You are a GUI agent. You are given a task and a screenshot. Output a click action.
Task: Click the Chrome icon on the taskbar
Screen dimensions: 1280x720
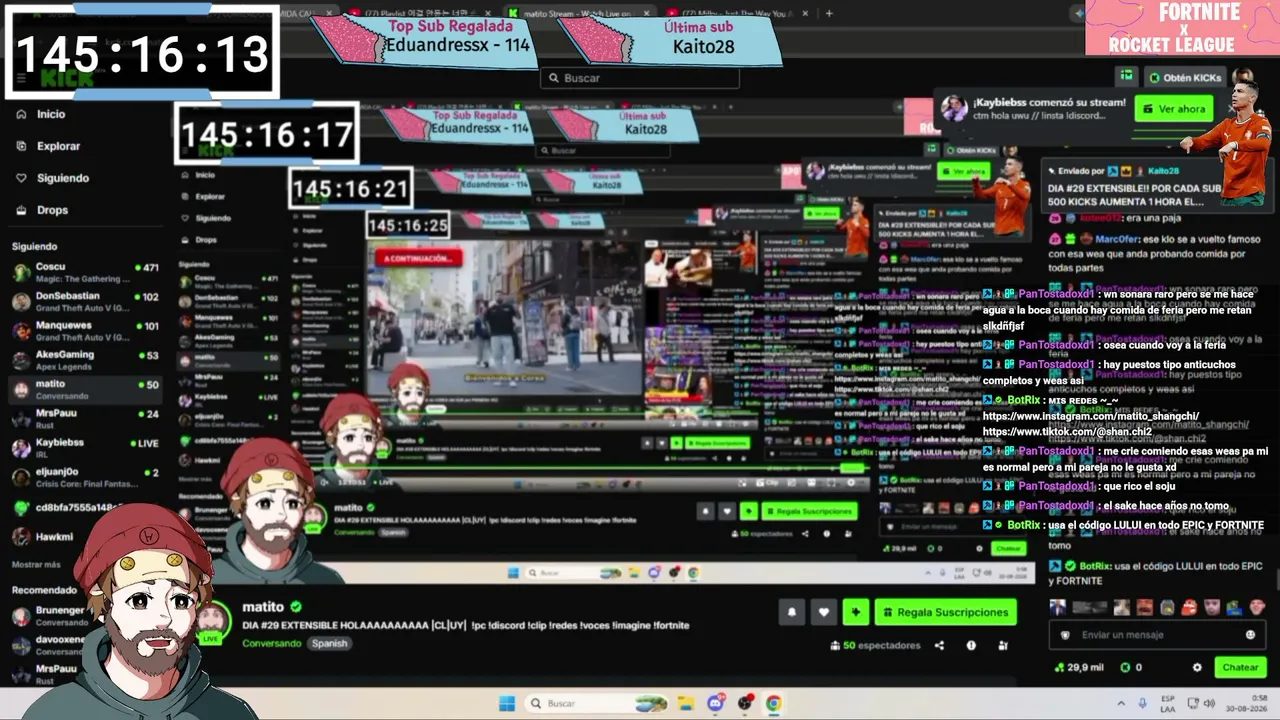pos(773,703)
